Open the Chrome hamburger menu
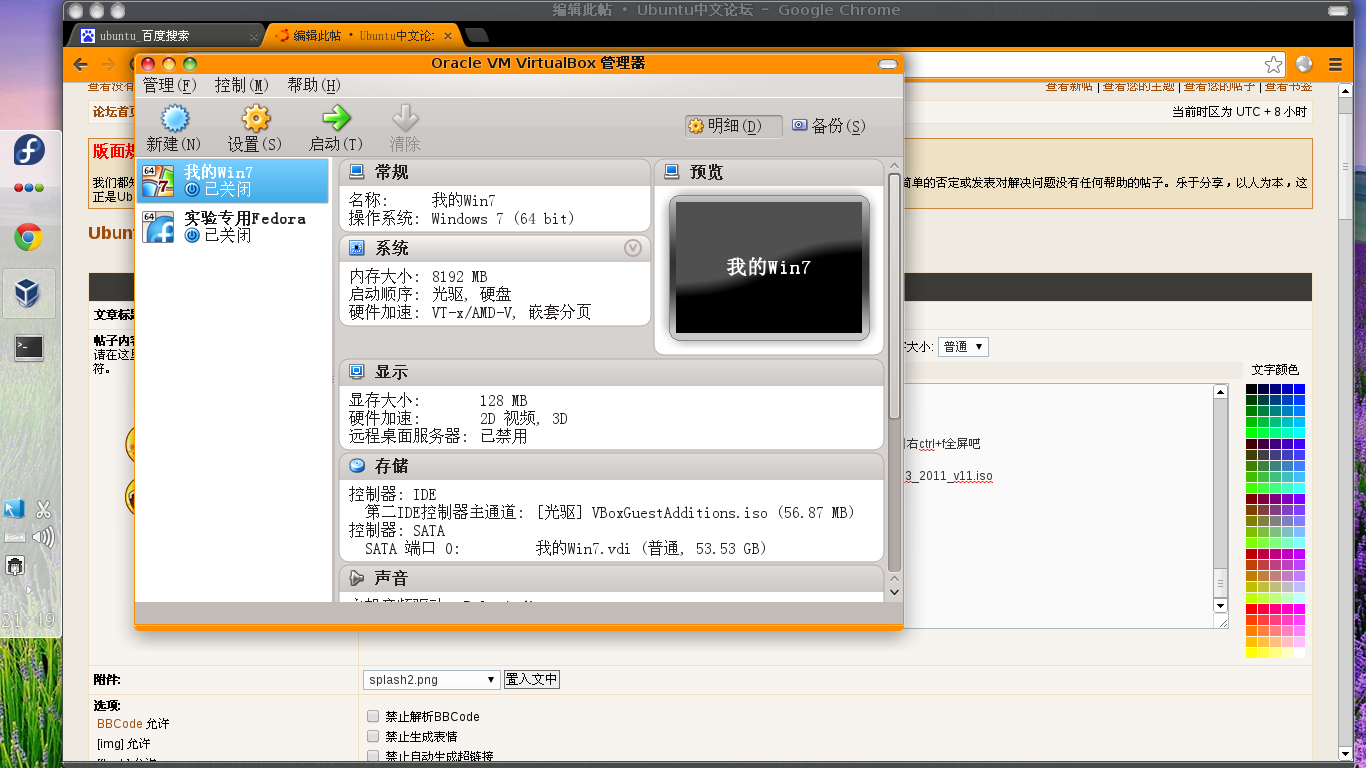Image resolution: width=1366 pixels, height=768 pixels. (x=1336, y=64)
